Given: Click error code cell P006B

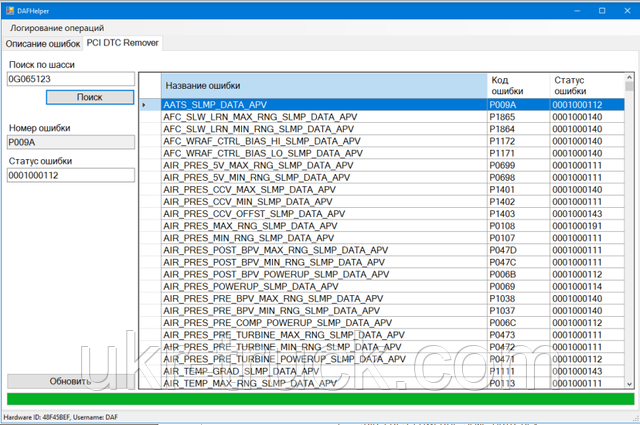Looking at the screenshot, I should pos(518,274).
